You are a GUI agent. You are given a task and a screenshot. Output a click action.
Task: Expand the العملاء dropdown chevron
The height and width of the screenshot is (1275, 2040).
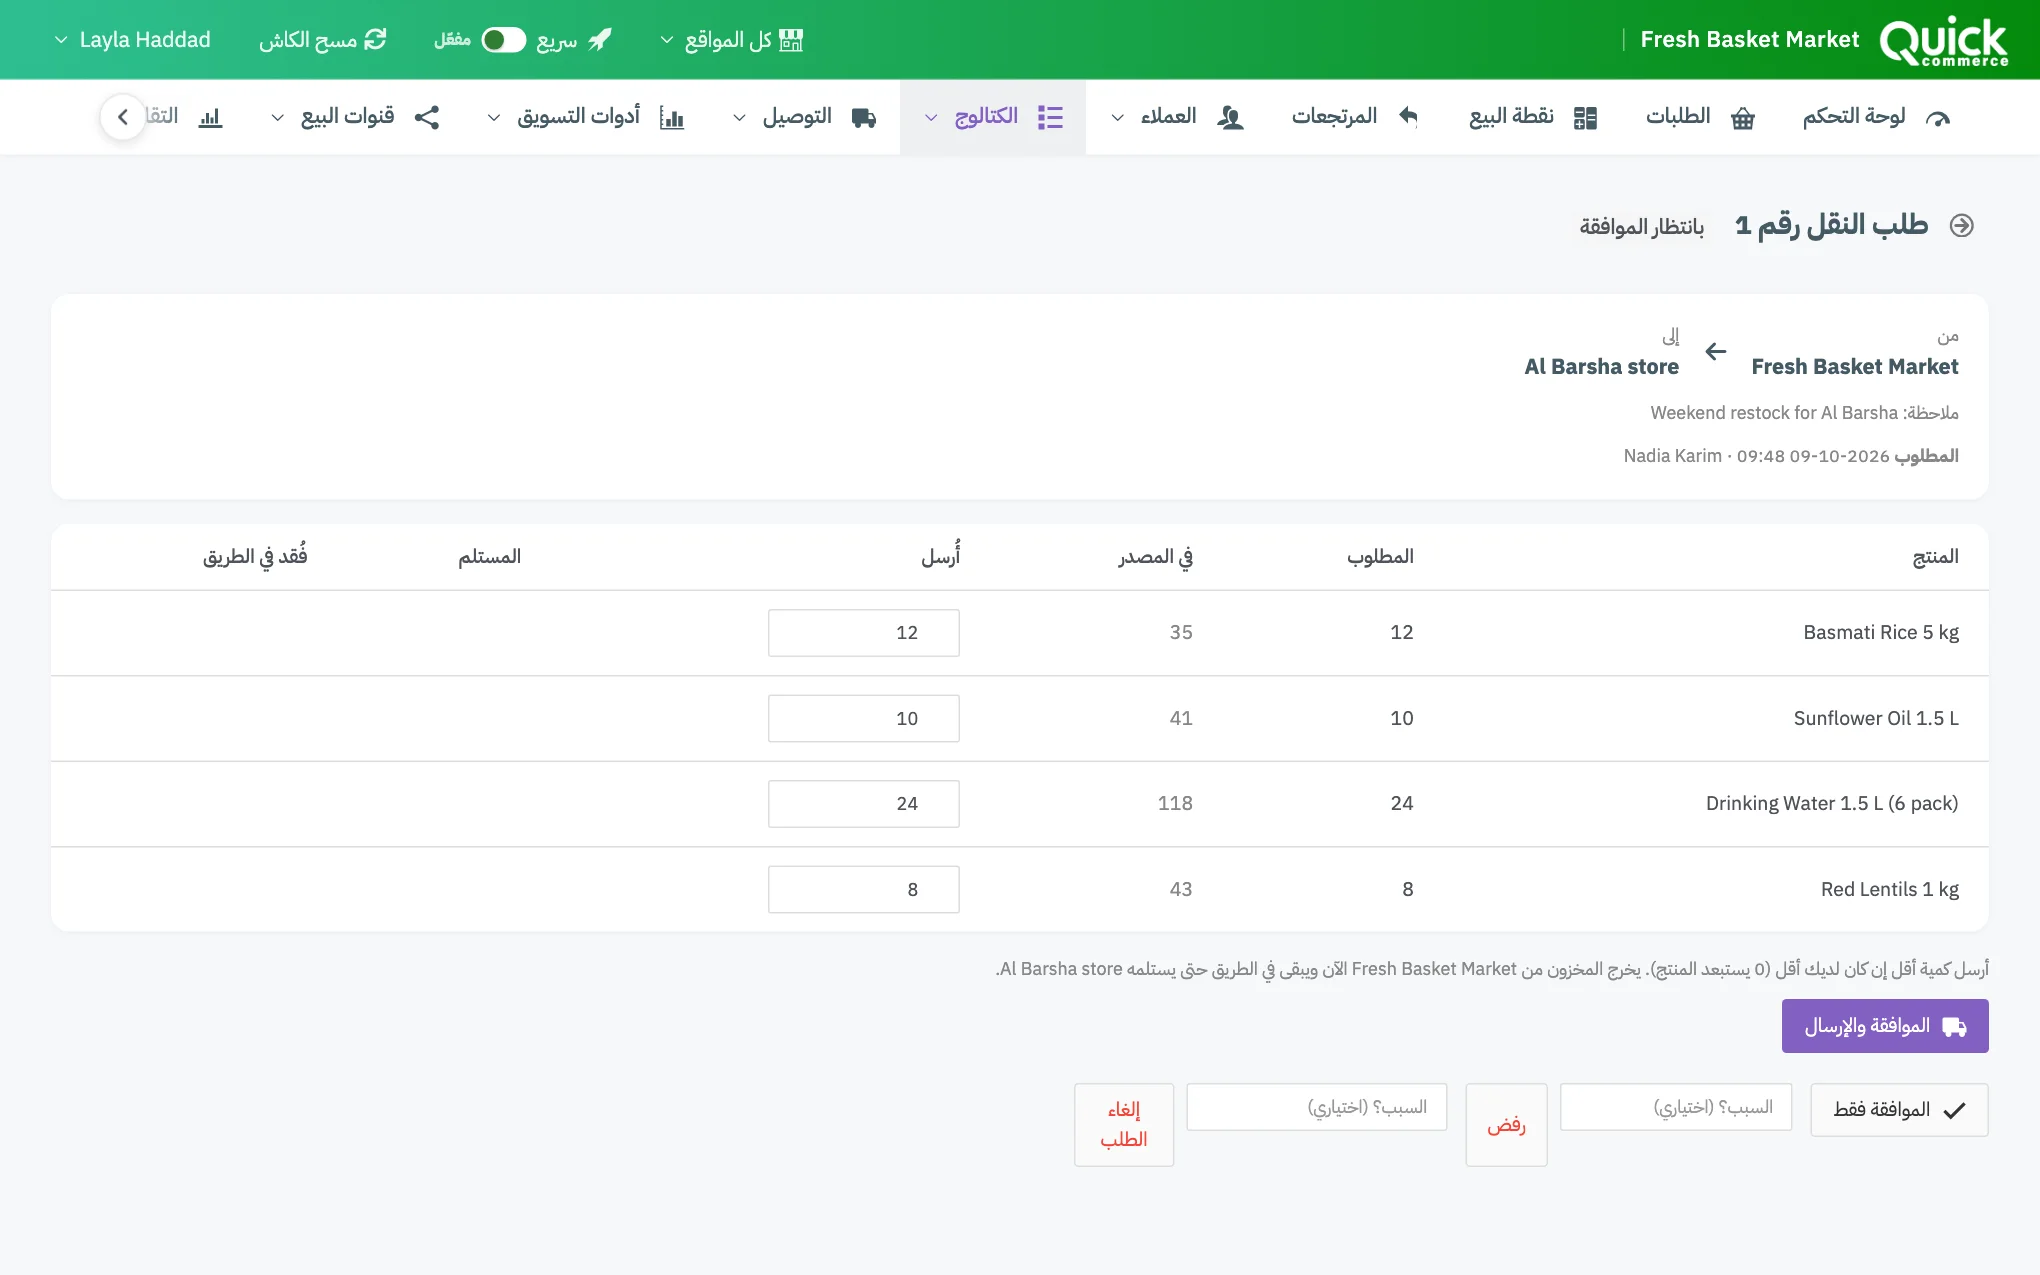[x=1118, y=118]
